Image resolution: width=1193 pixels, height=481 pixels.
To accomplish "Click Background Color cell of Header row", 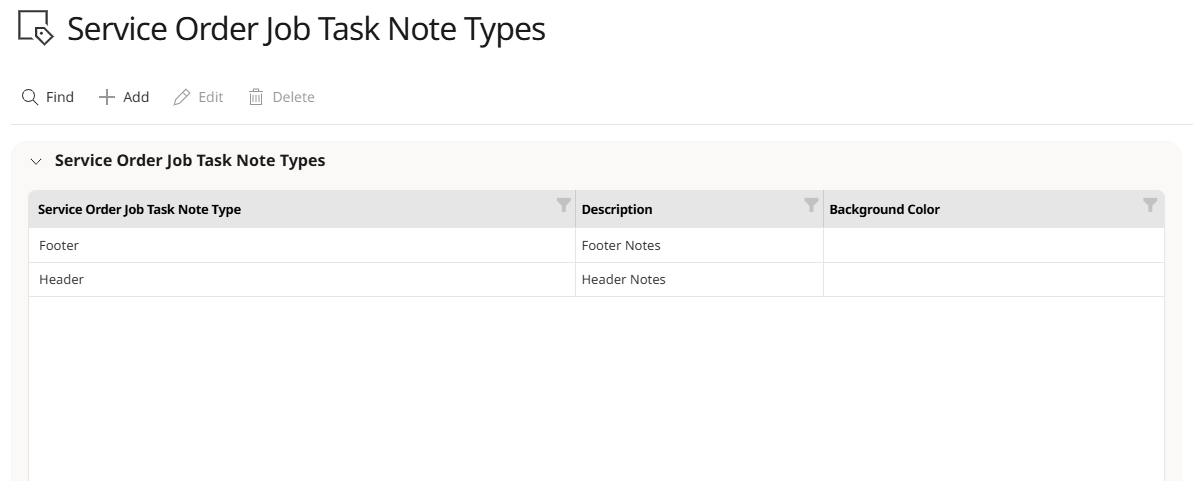I will [x=994, y=279].
